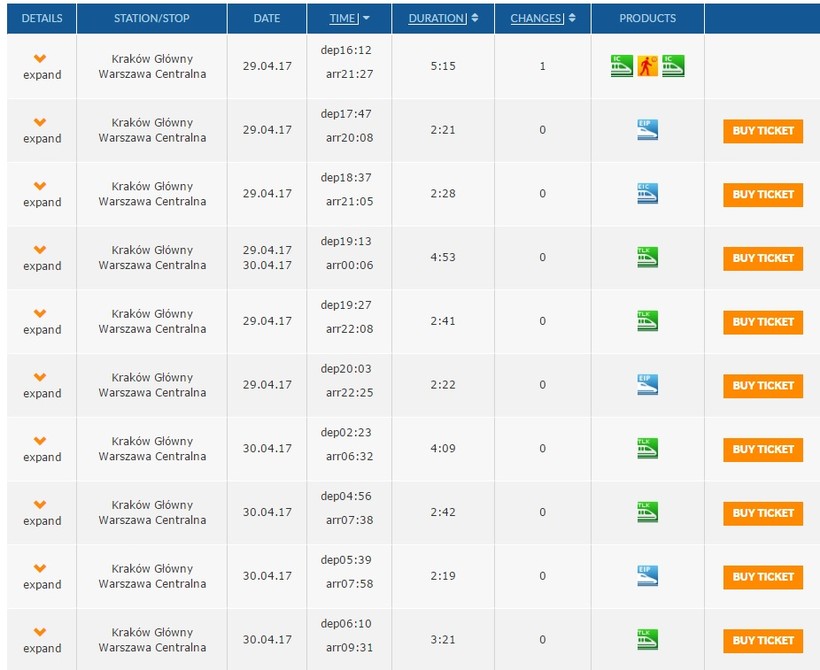Click the TLK train icon for 19:13 departure
Screen dimensions: 820x670
tap(647, 257)
